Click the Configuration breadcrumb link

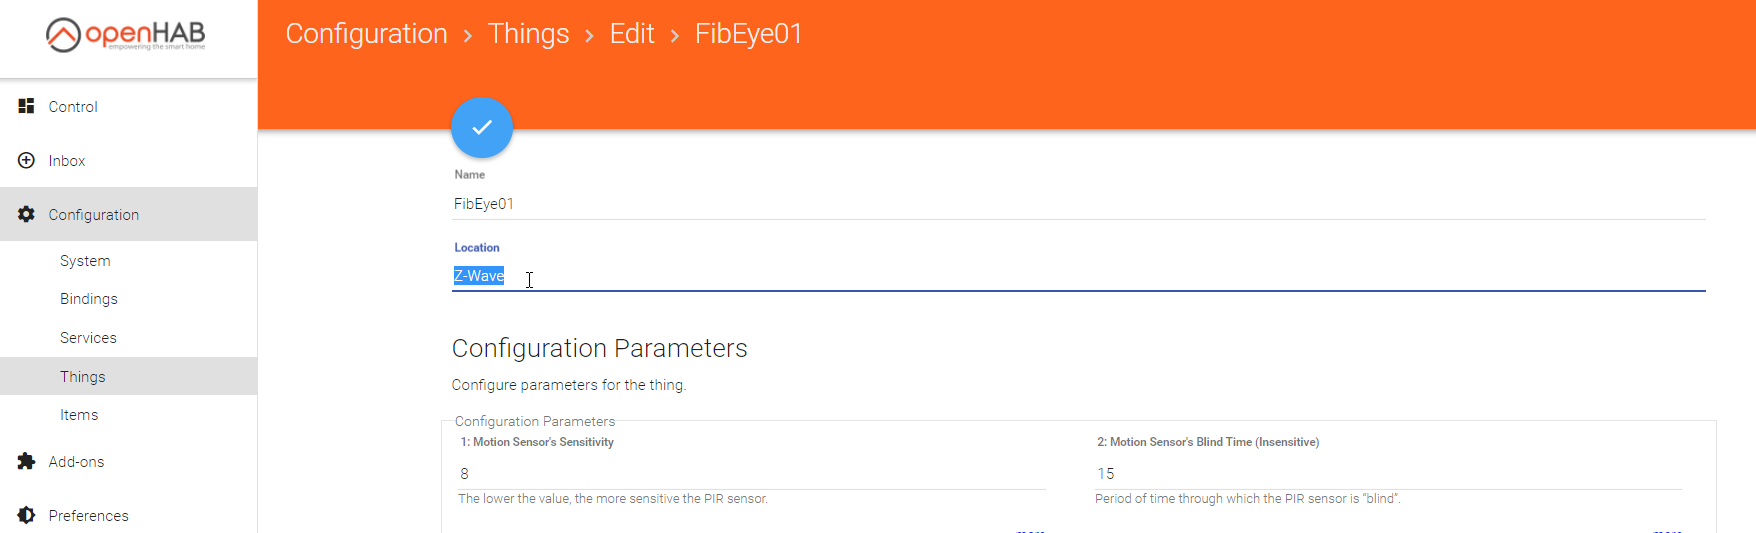pos(366,34)
